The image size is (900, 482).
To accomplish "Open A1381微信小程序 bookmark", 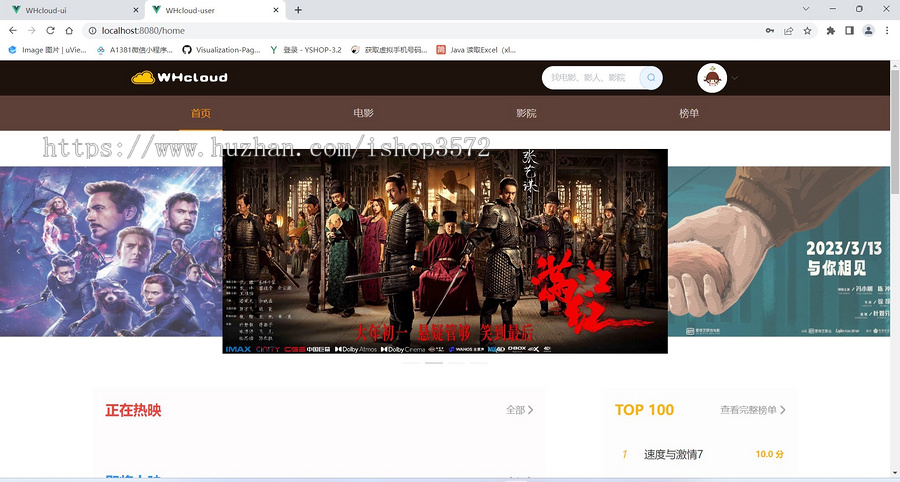I will (135, 50).
